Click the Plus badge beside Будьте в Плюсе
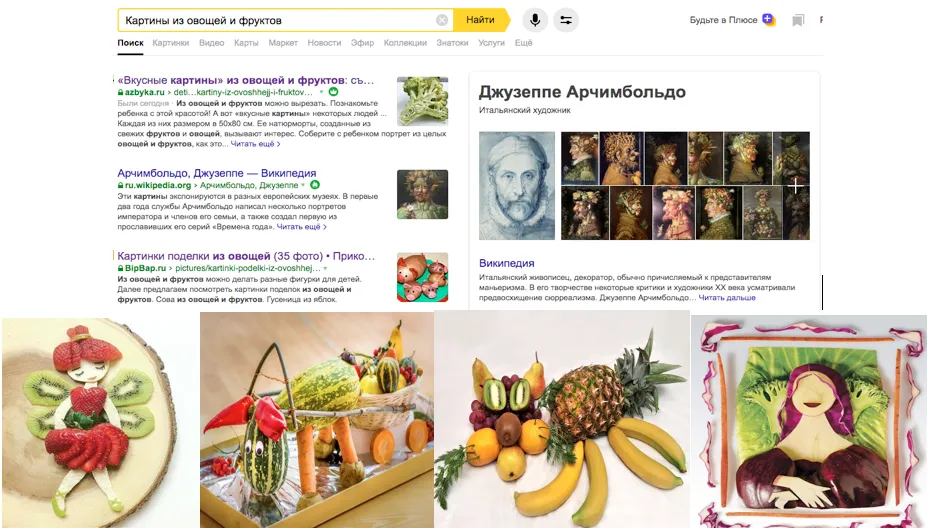 (768, 20)
